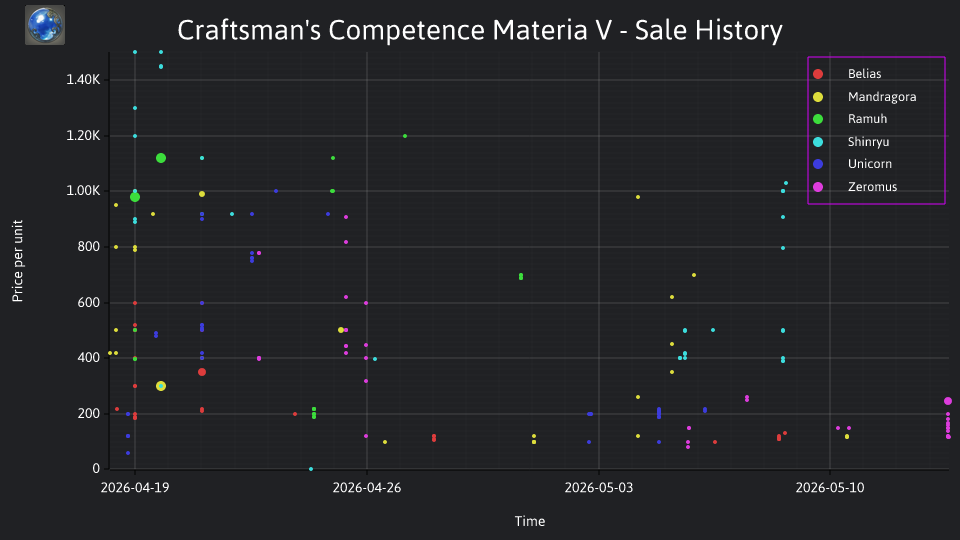Click the 1.00K y-axis tick label
Screen dimensions: 960x540
click(83, 191)
